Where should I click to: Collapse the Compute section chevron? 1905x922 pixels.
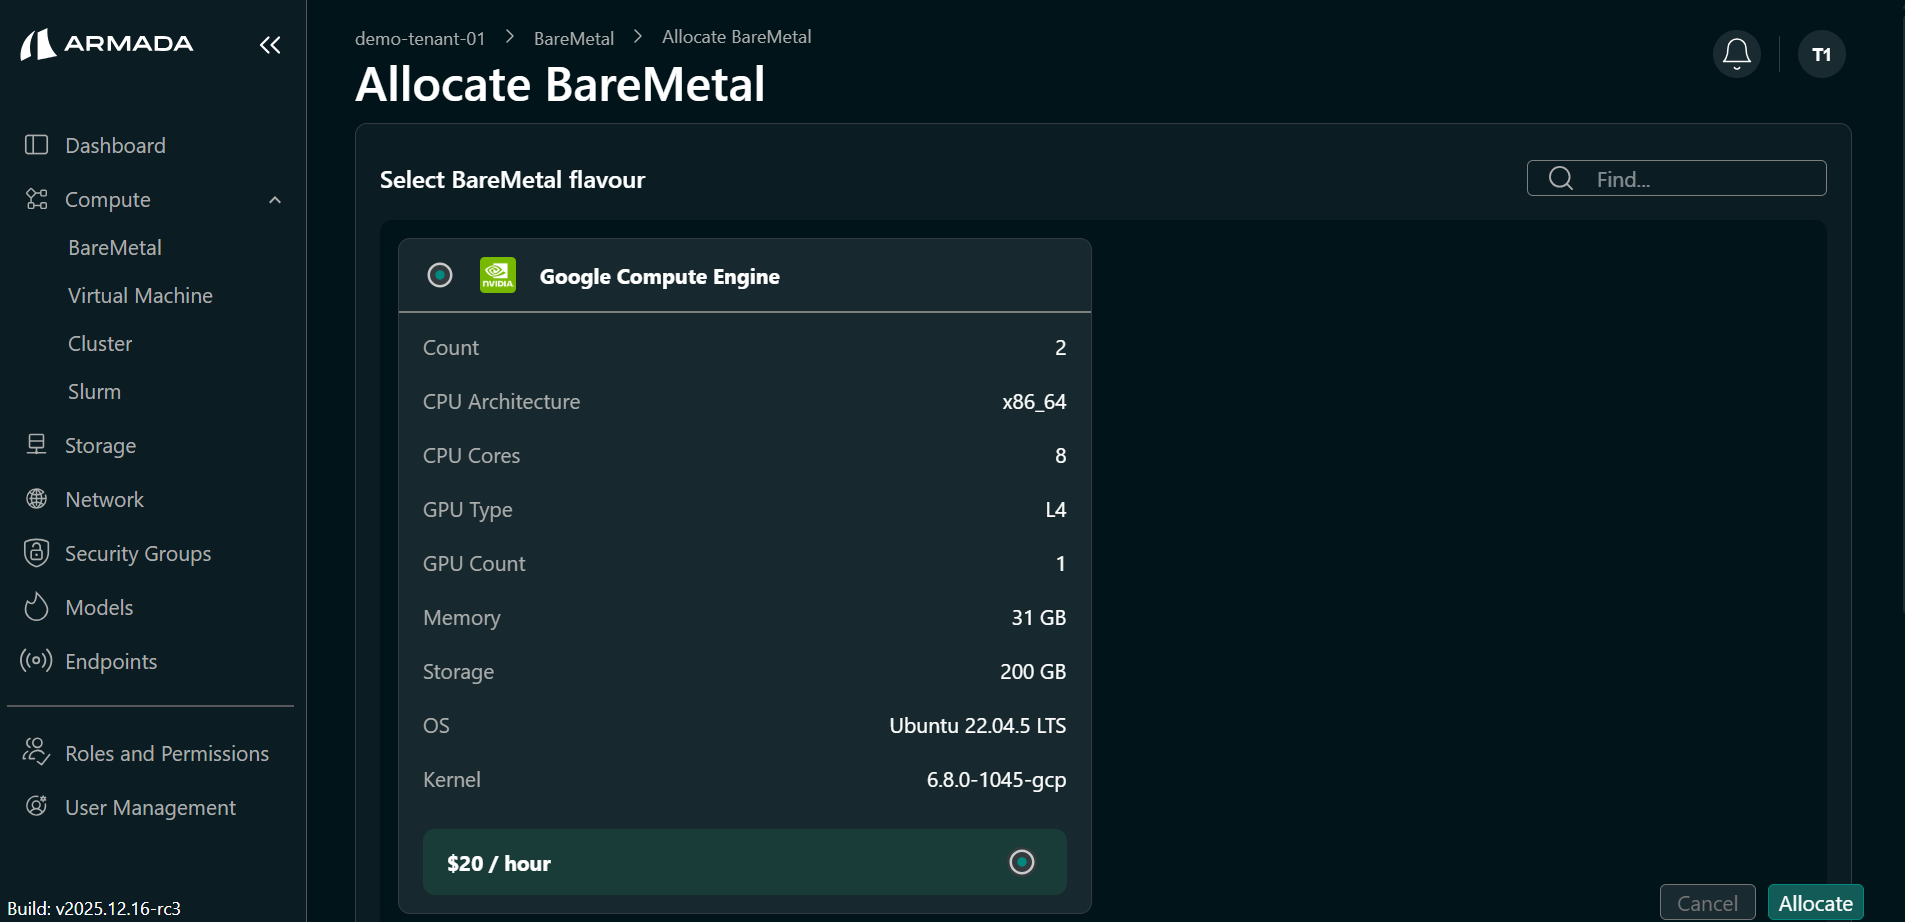(x=274, y=199)
